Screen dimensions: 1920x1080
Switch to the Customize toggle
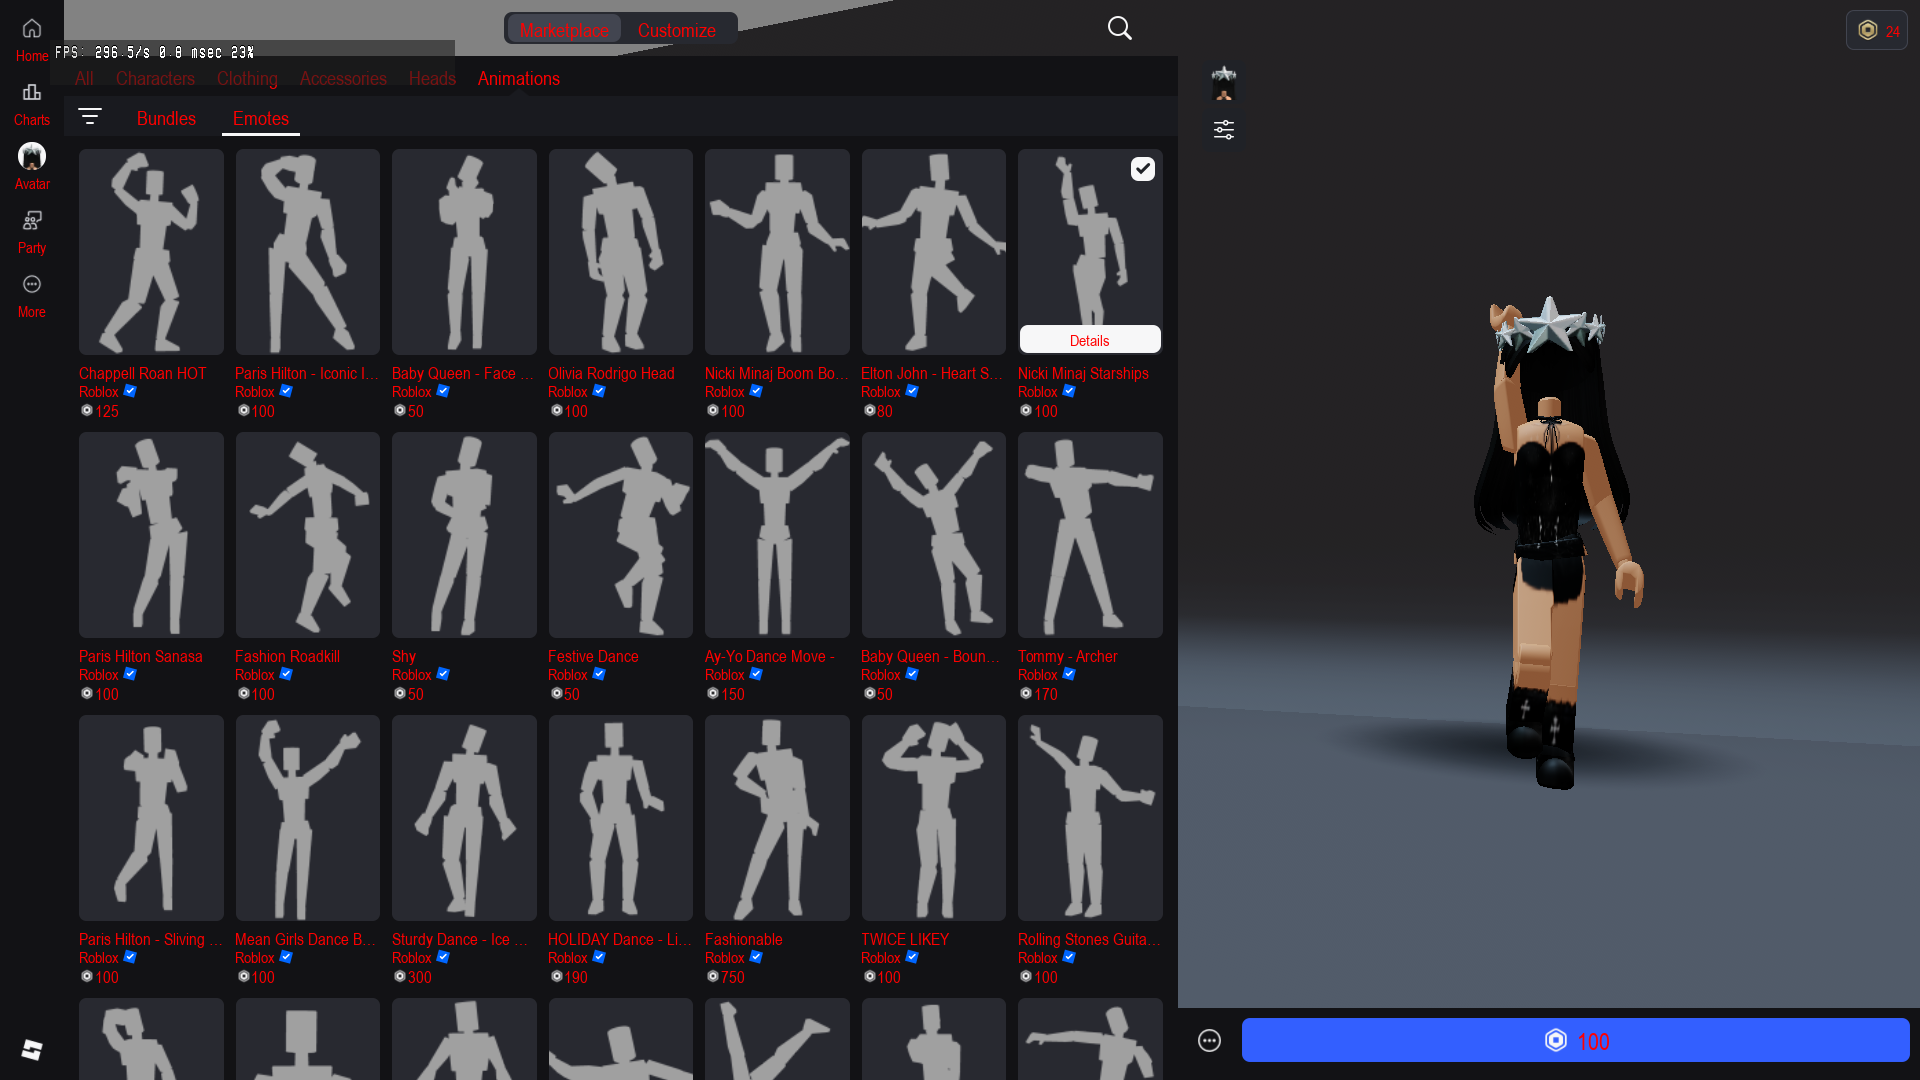click(677, 30)
